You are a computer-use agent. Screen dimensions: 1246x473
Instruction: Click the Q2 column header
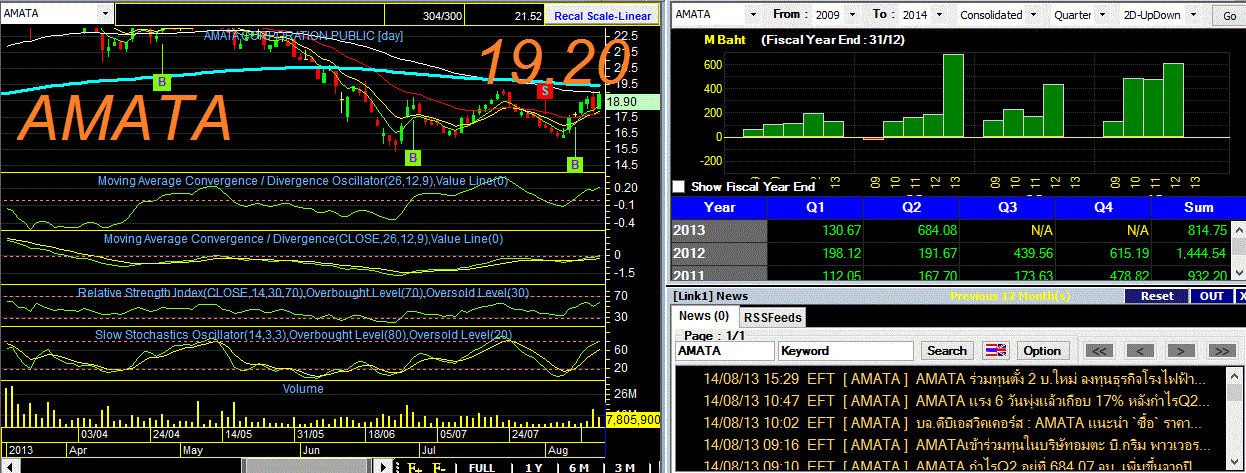911,207
